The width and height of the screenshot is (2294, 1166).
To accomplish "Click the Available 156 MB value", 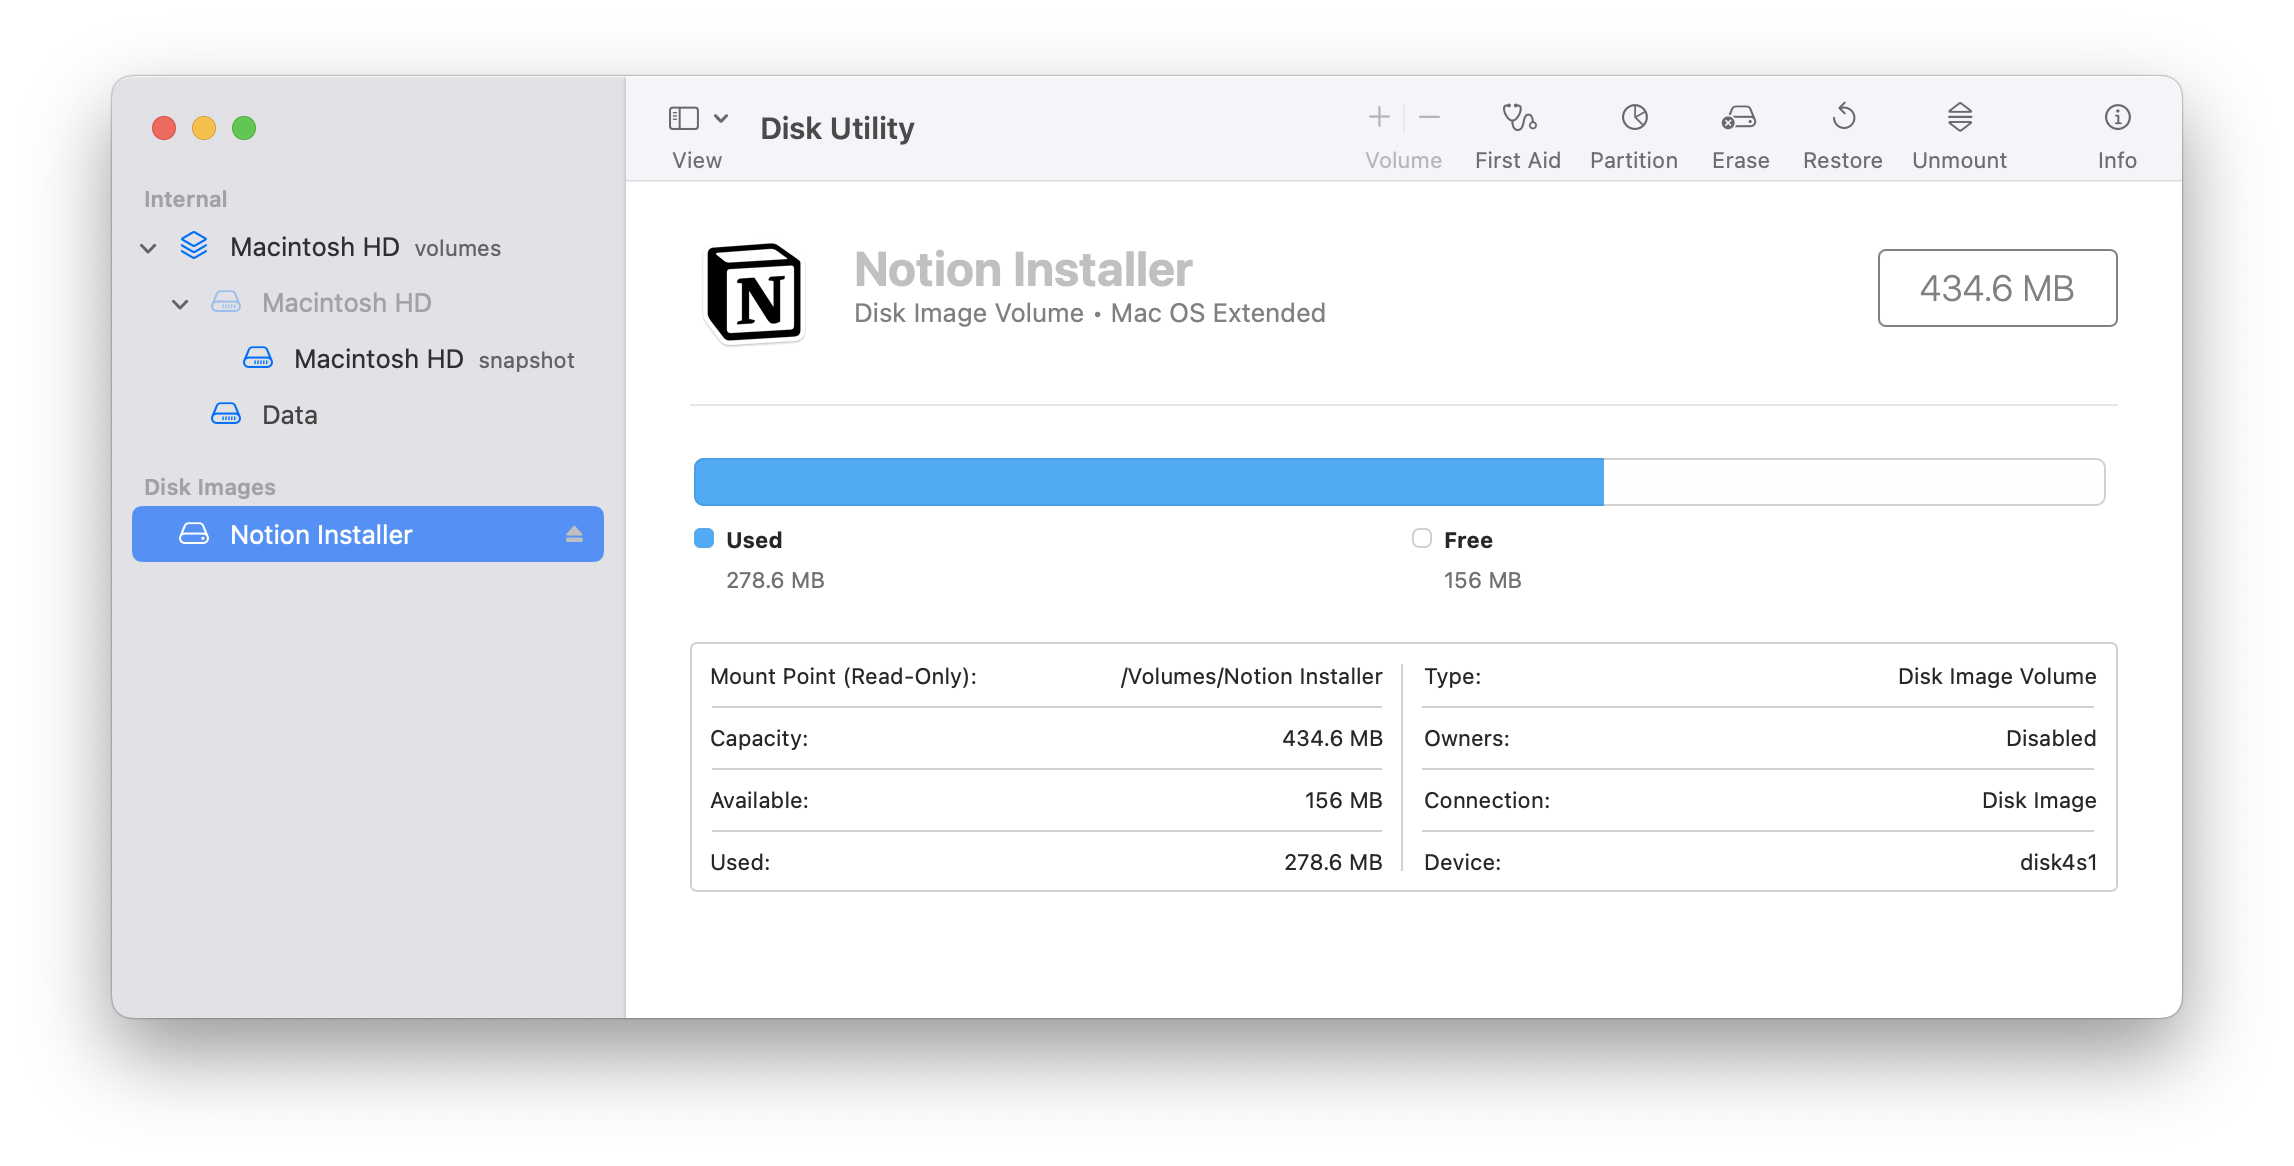I will click(1343, 800).
